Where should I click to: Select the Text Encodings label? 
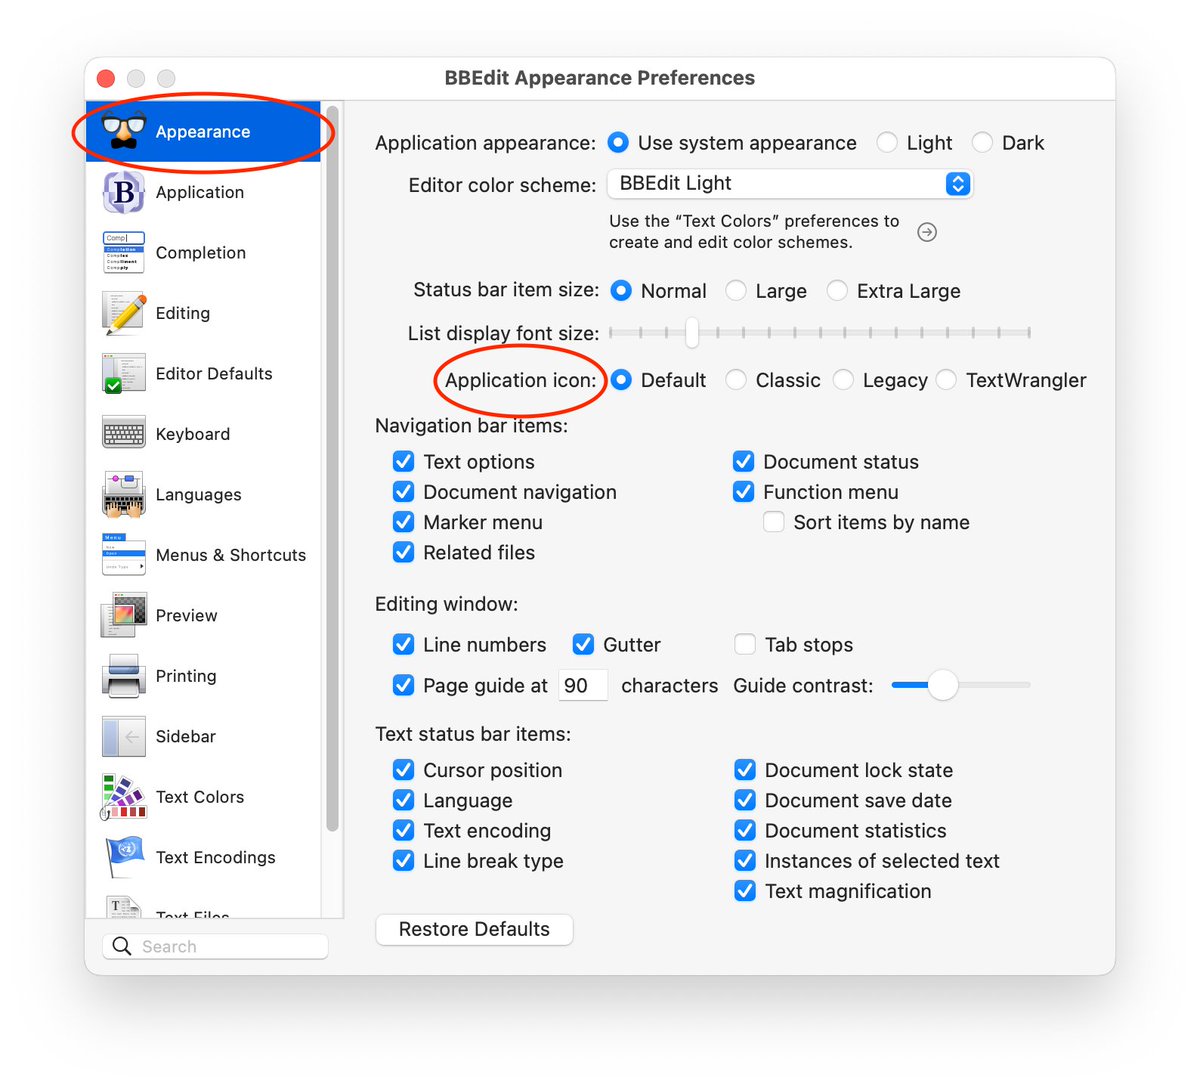pyautogui.click(x=215, y=857)
